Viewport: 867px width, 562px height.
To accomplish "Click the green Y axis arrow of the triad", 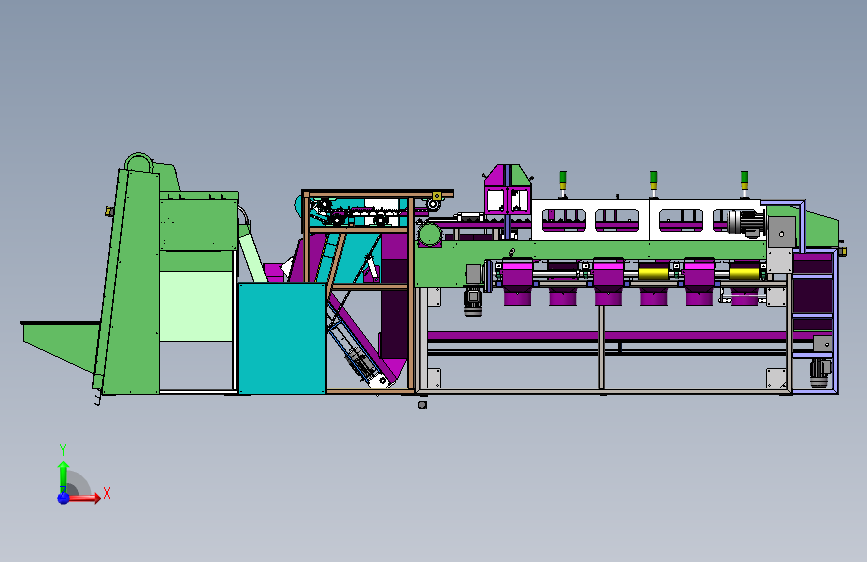I will coord(63,476).
